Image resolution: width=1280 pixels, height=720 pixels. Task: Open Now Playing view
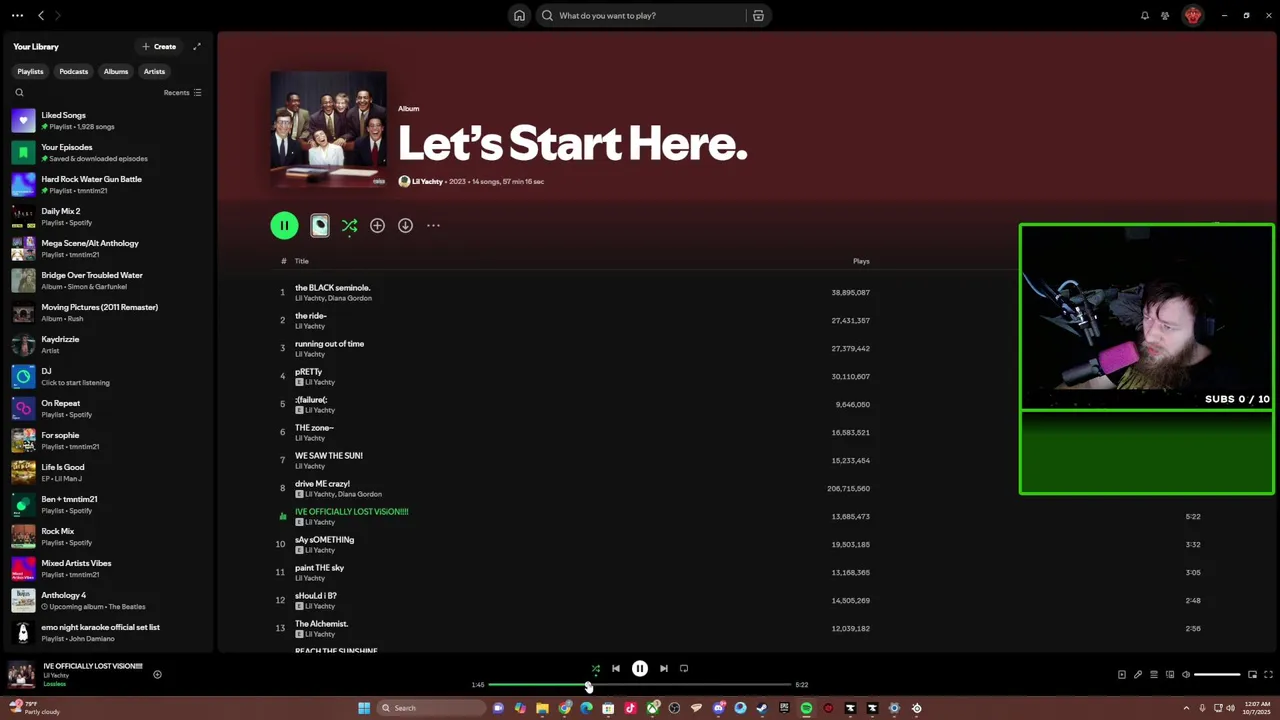click(x=1122, y=674)
